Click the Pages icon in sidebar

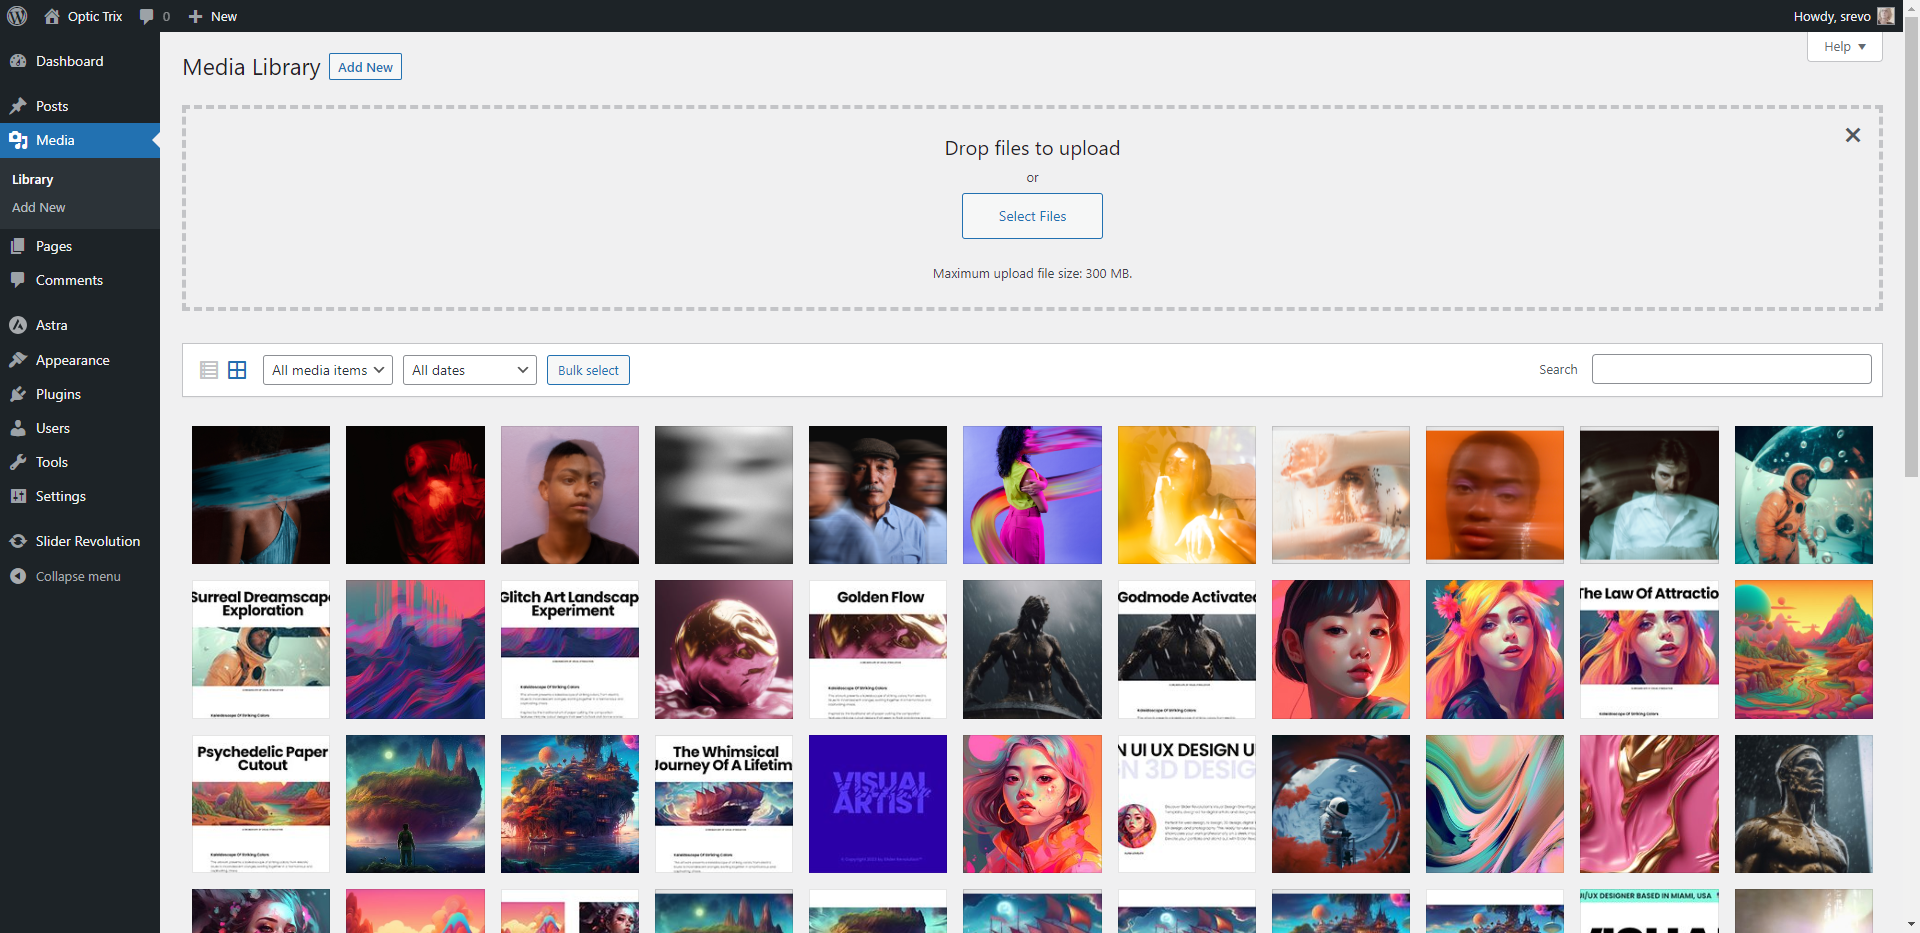pyautogui.click(x=18, y=246)
